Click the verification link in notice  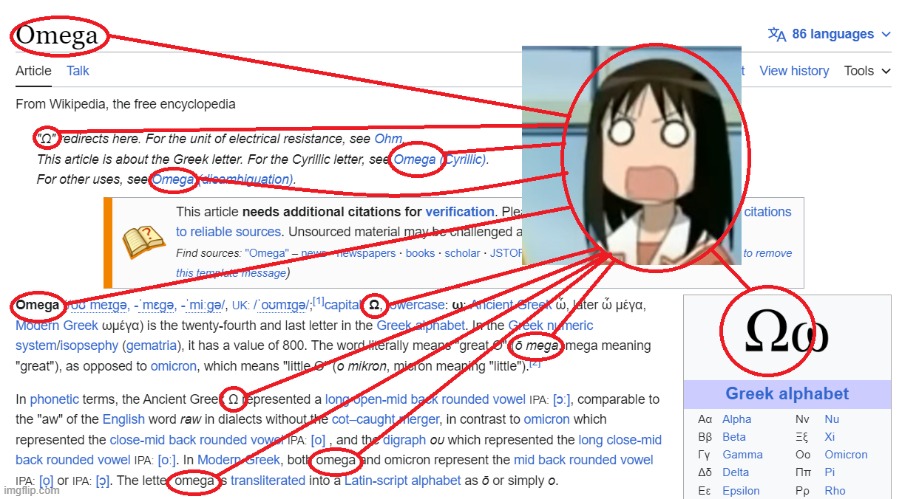click(460, 212)
